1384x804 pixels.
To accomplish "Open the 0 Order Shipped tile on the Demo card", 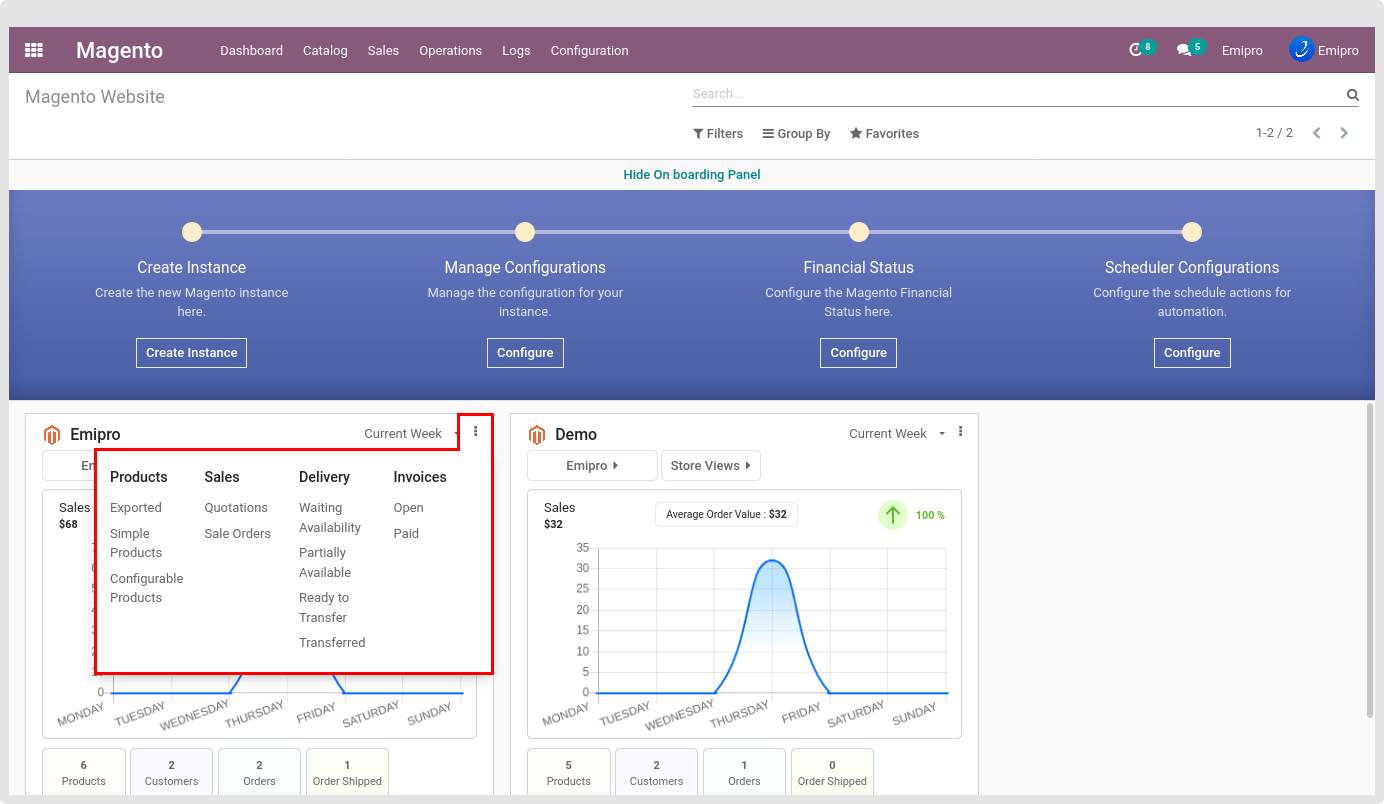I will (832, 772).
